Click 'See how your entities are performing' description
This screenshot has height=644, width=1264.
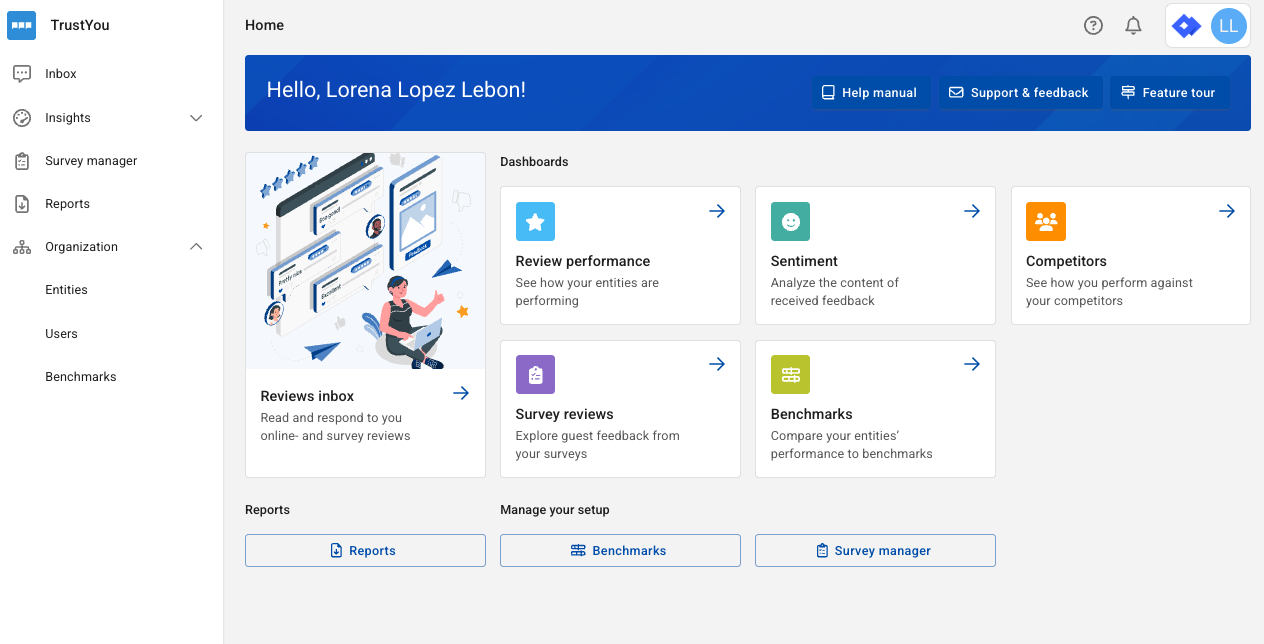pyautogui.click(x=587, y=292)
